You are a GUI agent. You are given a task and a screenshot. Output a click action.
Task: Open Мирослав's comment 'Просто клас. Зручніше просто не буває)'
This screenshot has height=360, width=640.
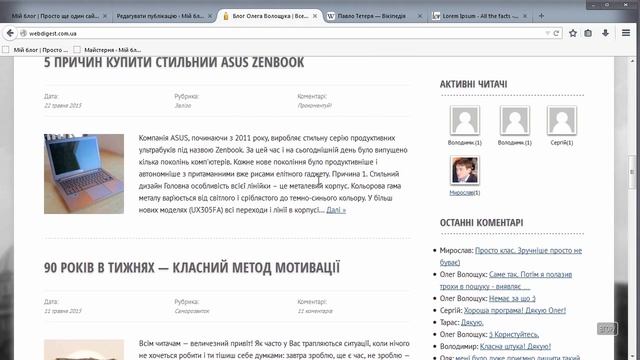511,256
